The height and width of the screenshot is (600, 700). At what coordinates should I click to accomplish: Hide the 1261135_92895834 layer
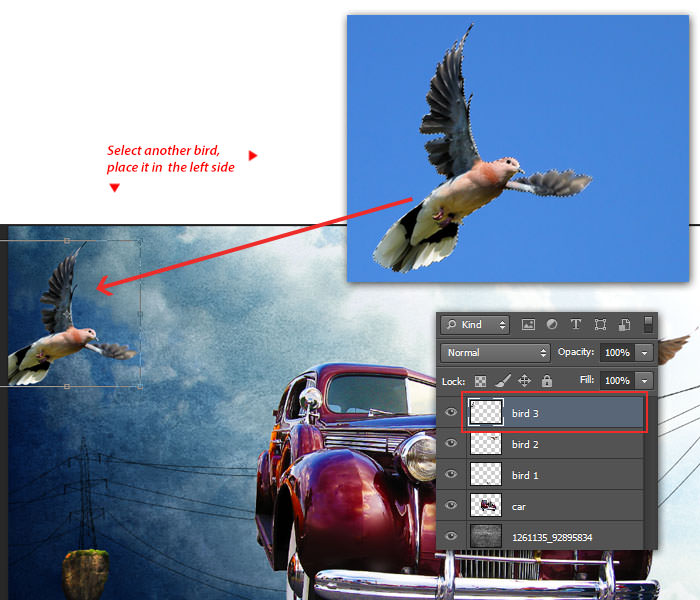[451, 536]
